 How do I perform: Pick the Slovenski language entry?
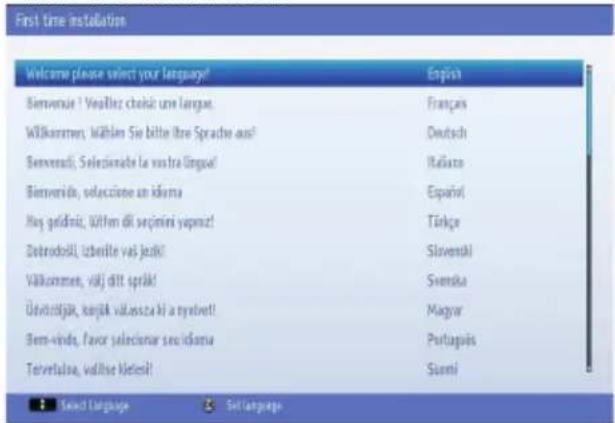point(299,251)
